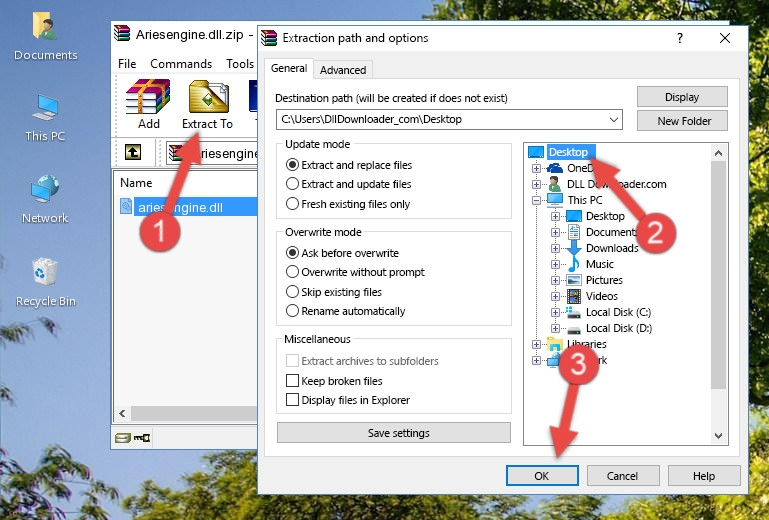Expand the Videos tree node

(555, 296)
